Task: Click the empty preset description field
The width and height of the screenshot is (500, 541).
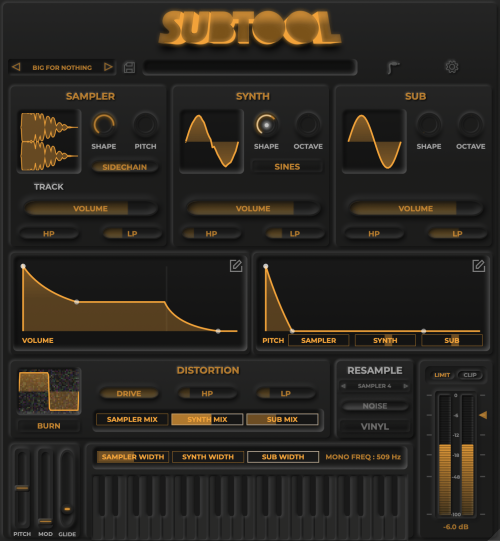Action: point(250,67)
